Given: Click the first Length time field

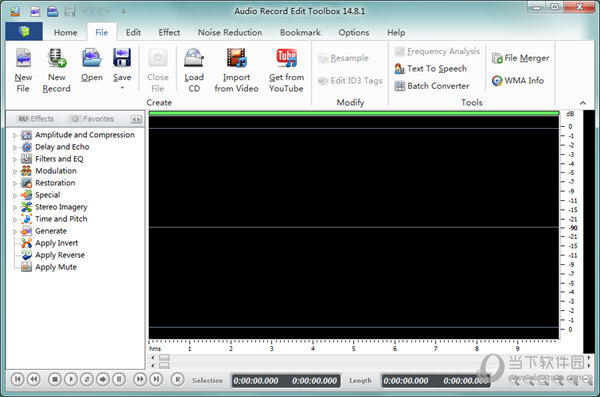Looking at the screenshot, I should tap(406, 381).
